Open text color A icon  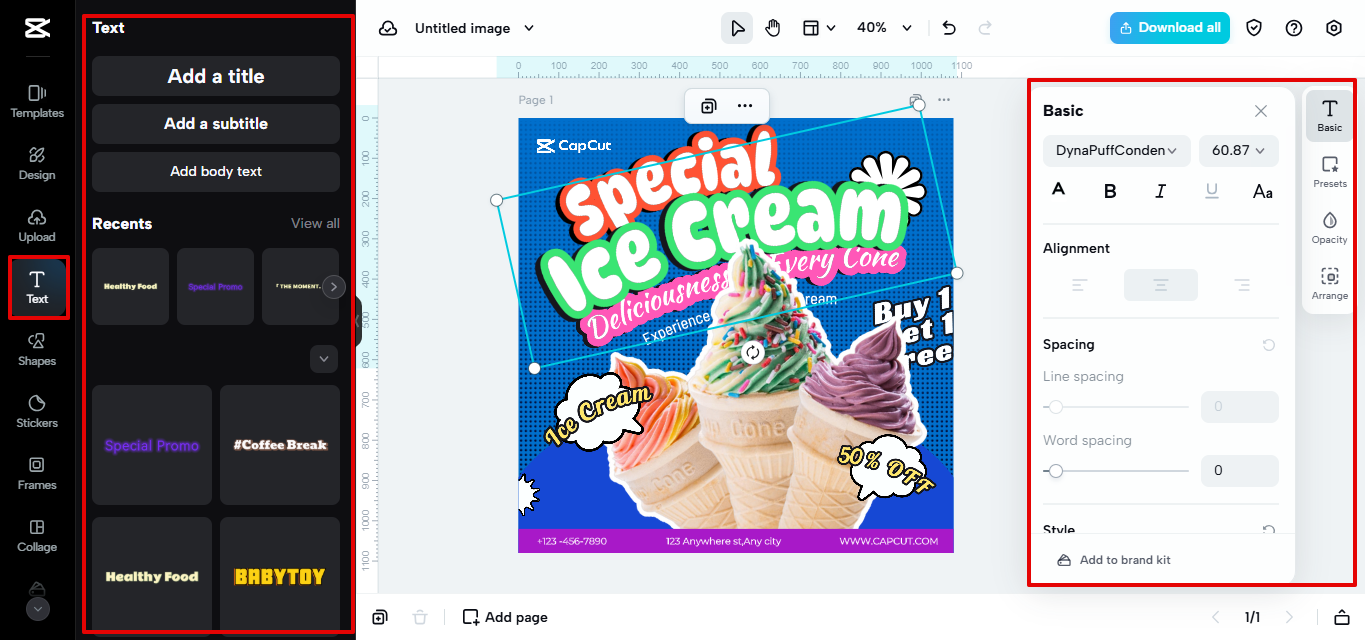[x=1058, y=191]
